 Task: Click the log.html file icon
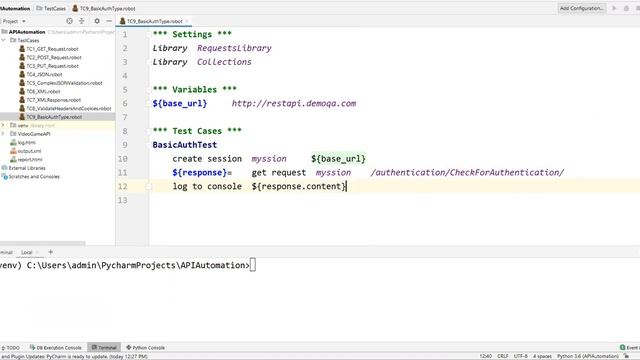click(13, 142)
